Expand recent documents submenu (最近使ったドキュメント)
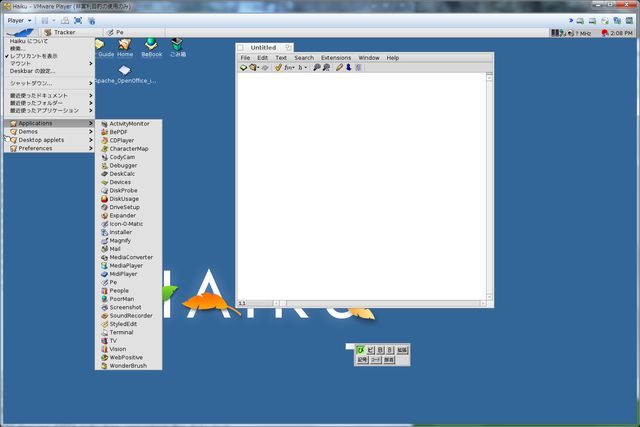 pyautogui.click(x=49, y=96)
